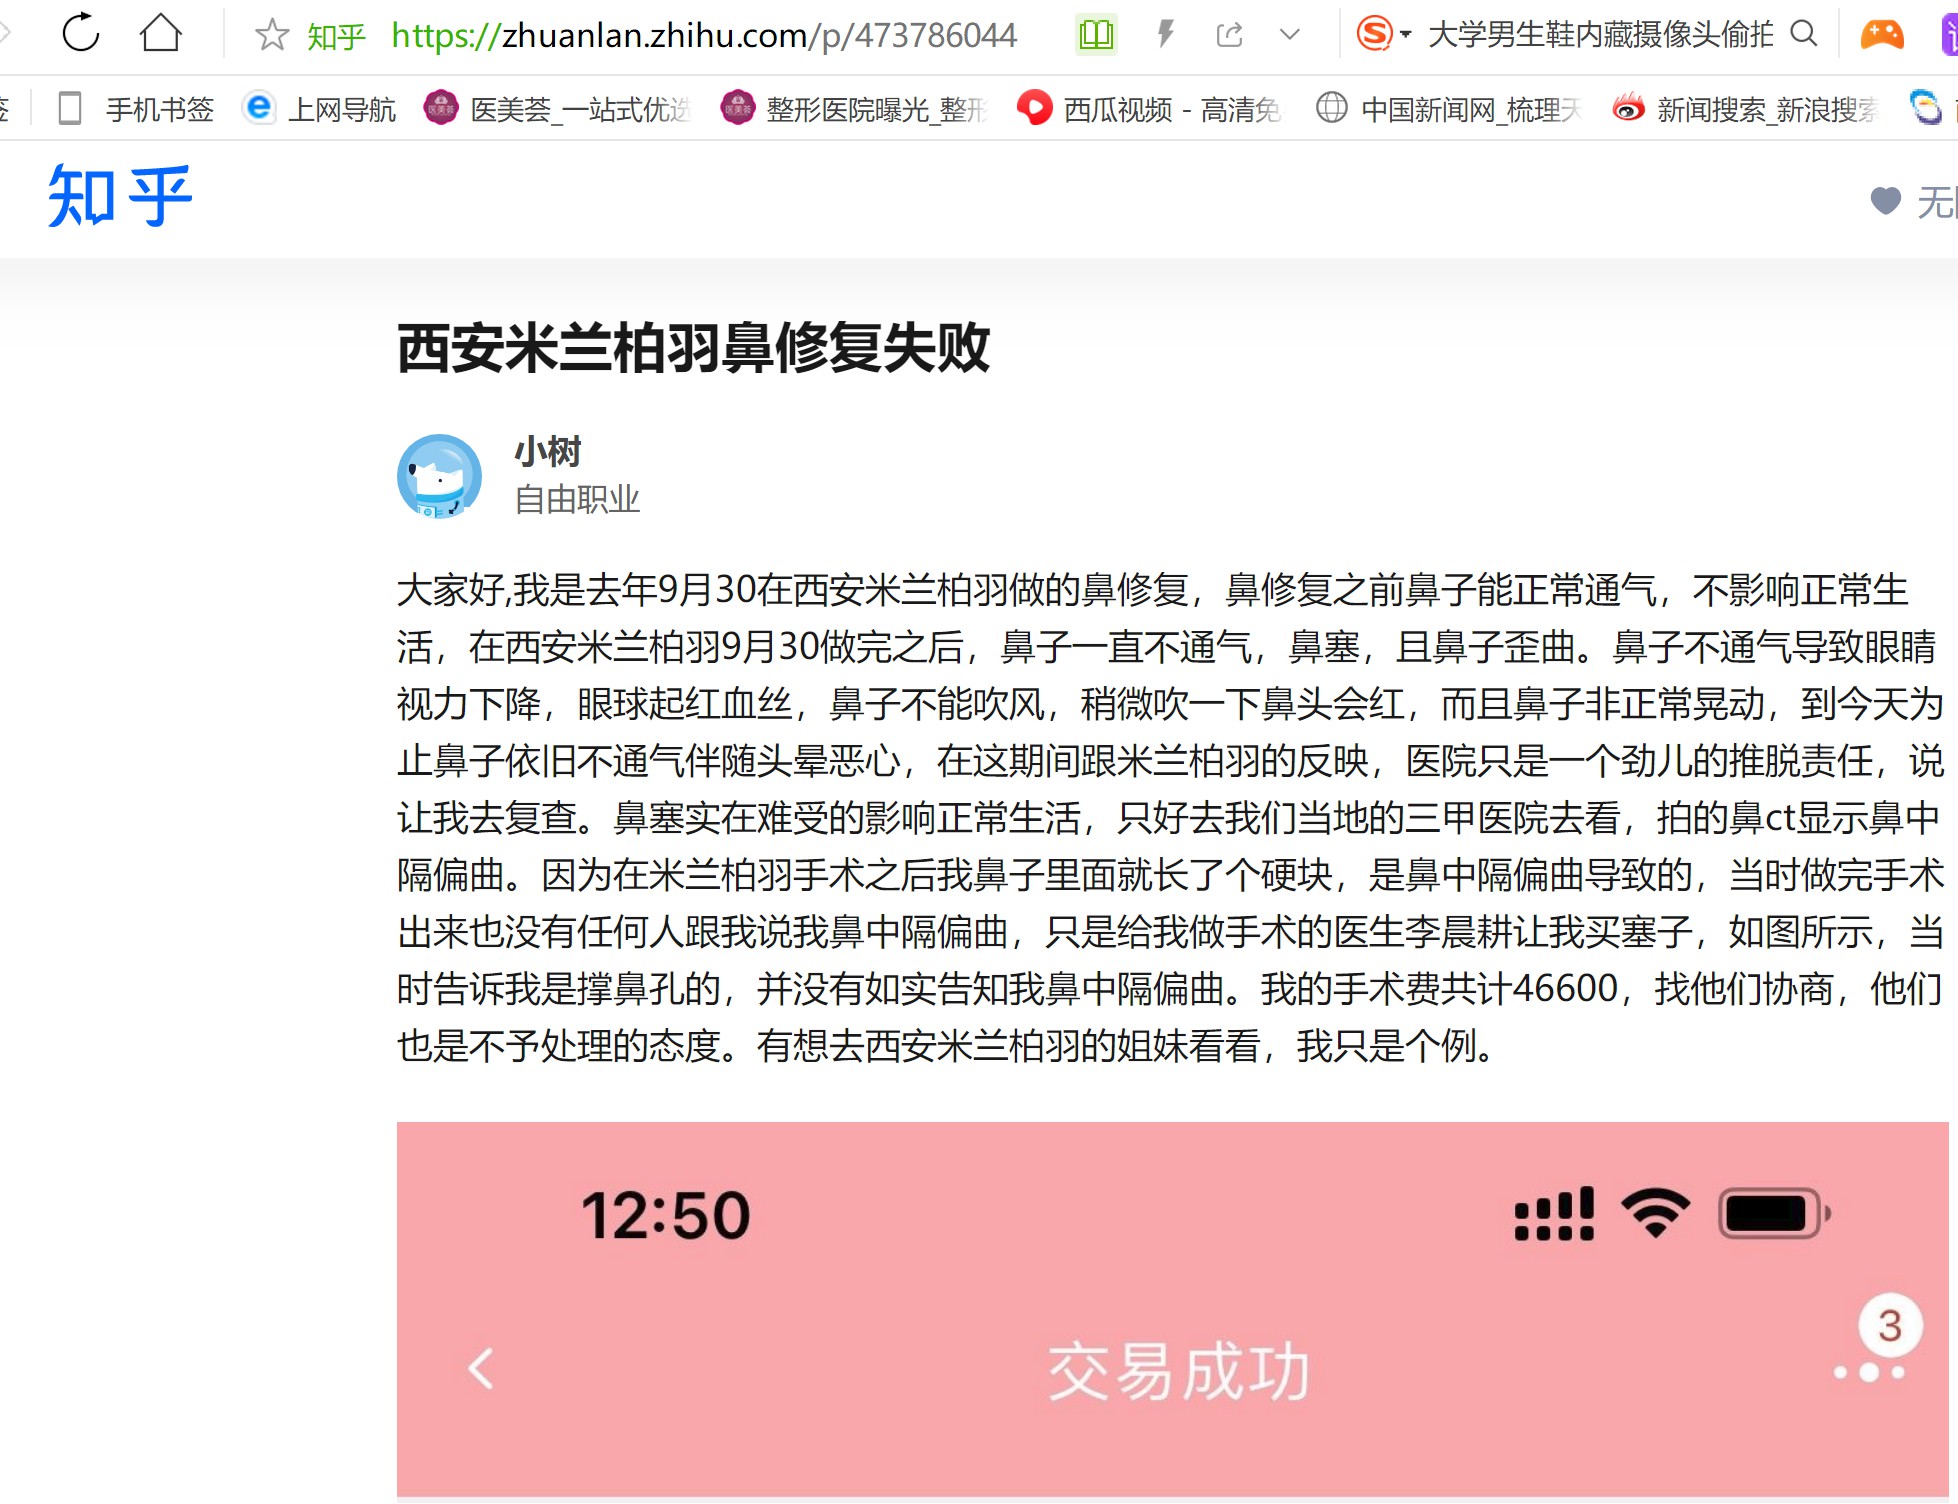
Task: Click the 知乎 site label in address bar
Action: point(337,37)
